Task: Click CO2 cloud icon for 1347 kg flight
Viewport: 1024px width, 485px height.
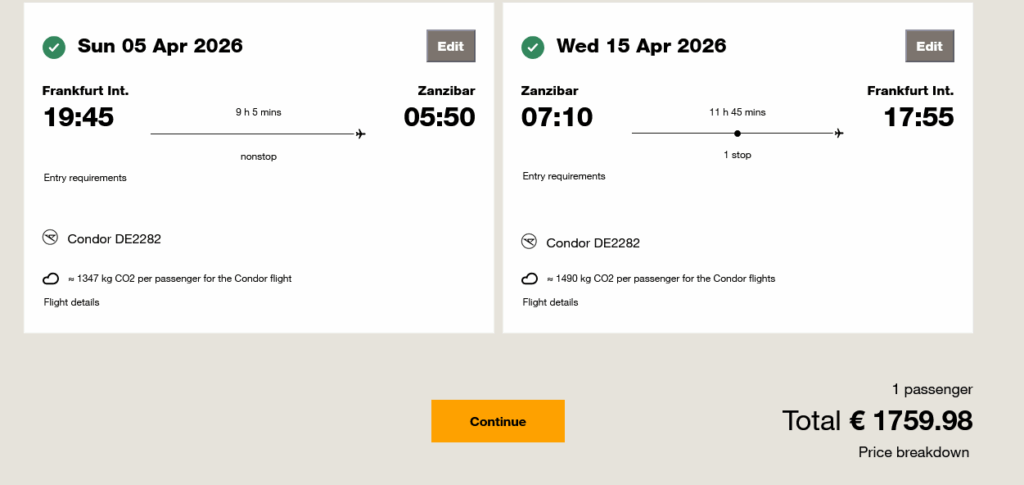Action: click(x=51, y=279)
